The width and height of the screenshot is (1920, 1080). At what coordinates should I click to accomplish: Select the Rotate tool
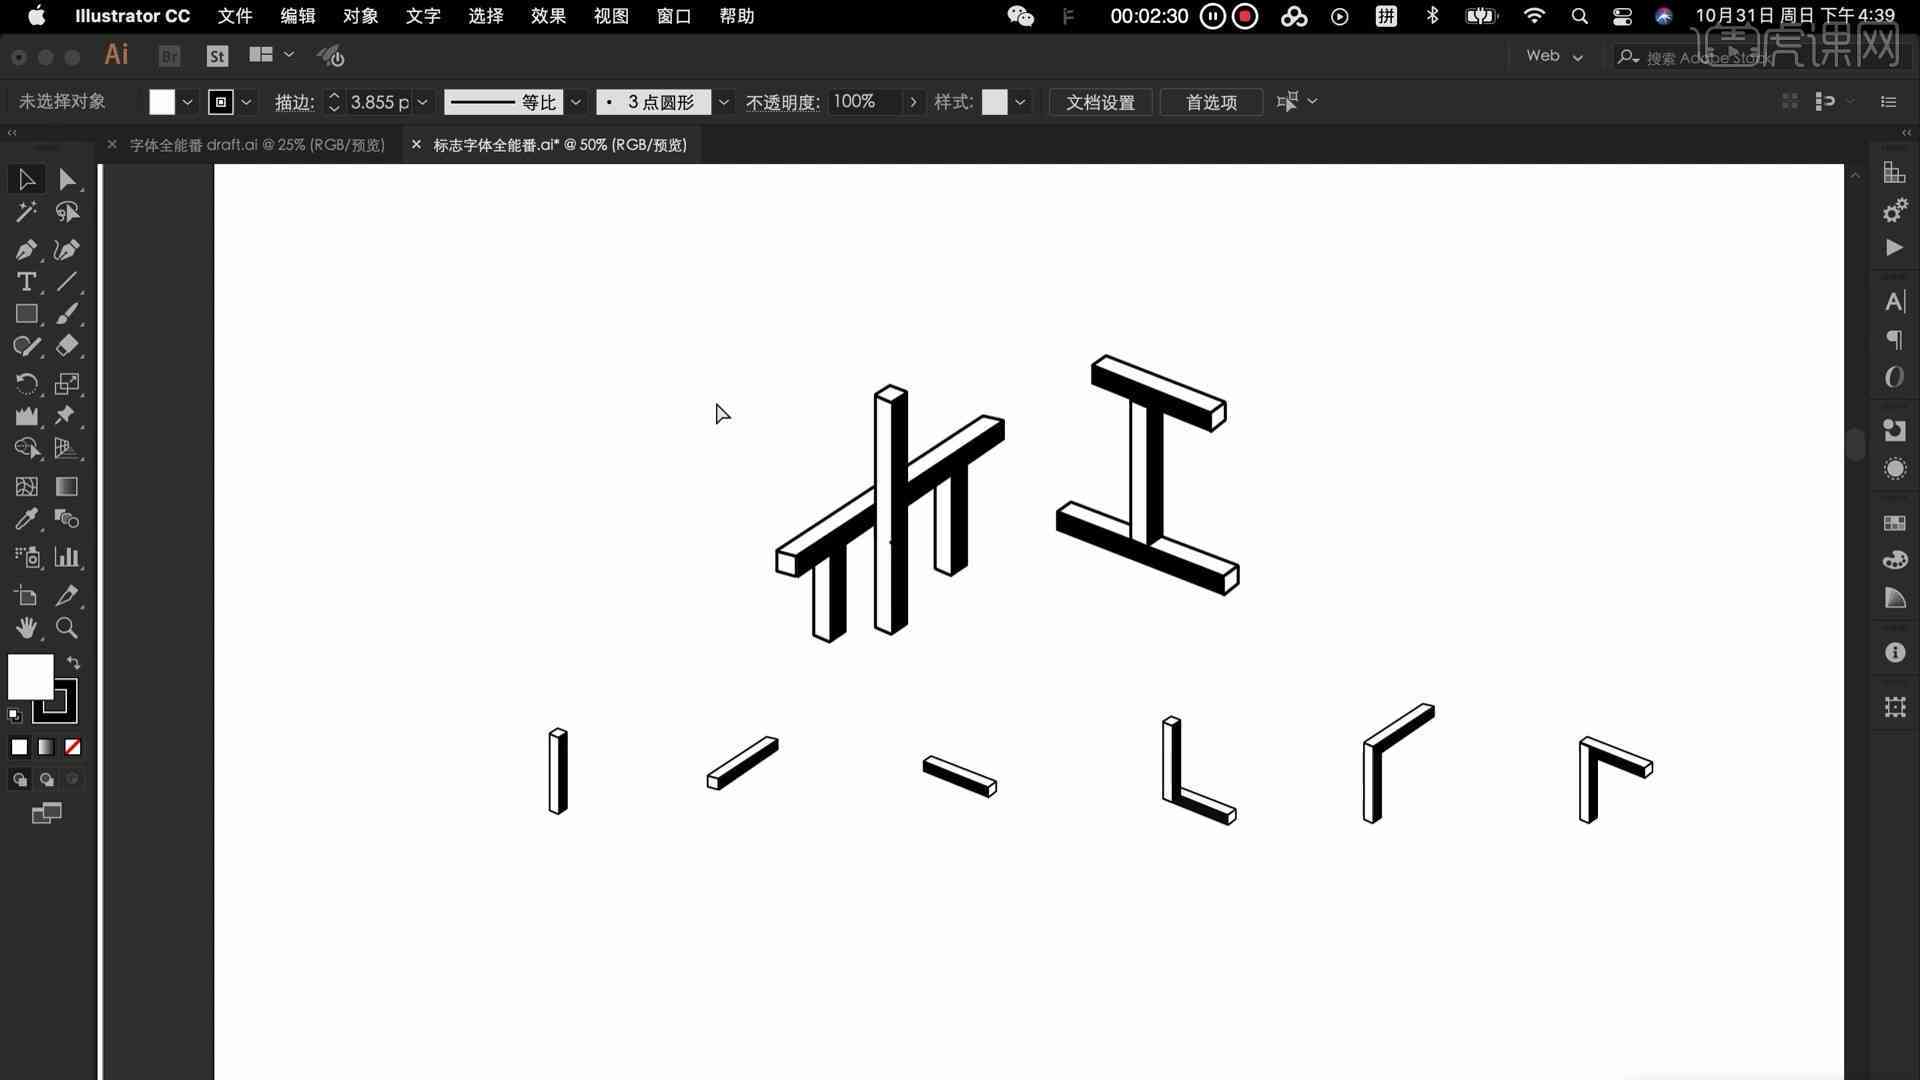(26, 382)
